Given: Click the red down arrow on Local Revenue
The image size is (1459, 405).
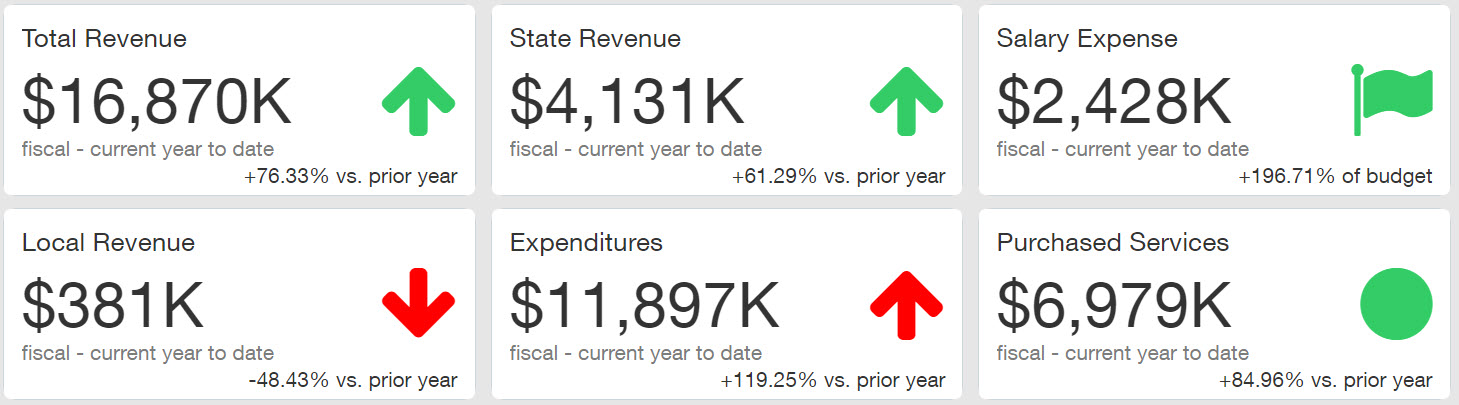Looking at the screenshot, I should click(418, 302).
